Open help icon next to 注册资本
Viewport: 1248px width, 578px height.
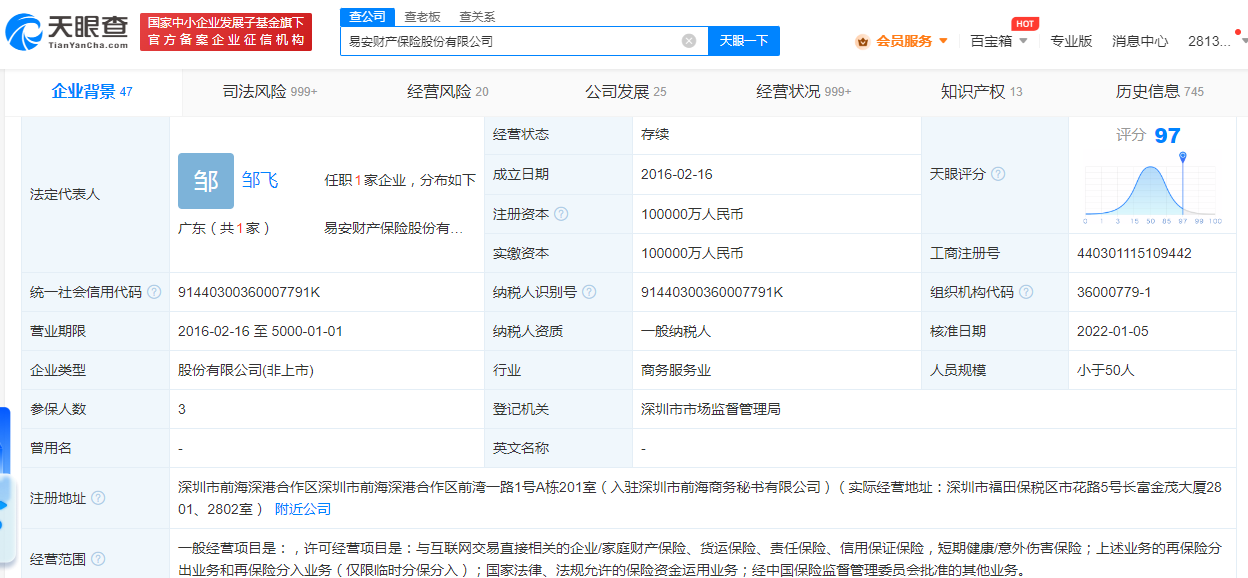(x=562, y=214)
